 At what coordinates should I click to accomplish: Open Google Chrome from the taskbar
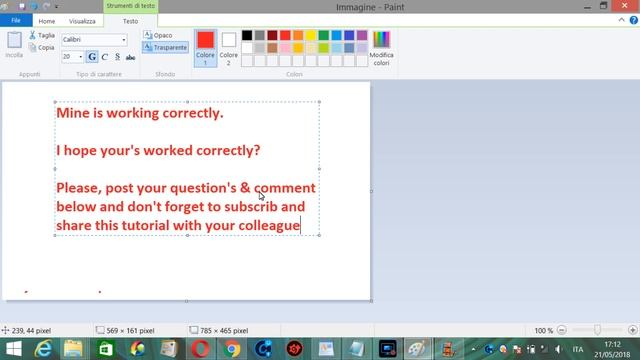click(231, 349)
